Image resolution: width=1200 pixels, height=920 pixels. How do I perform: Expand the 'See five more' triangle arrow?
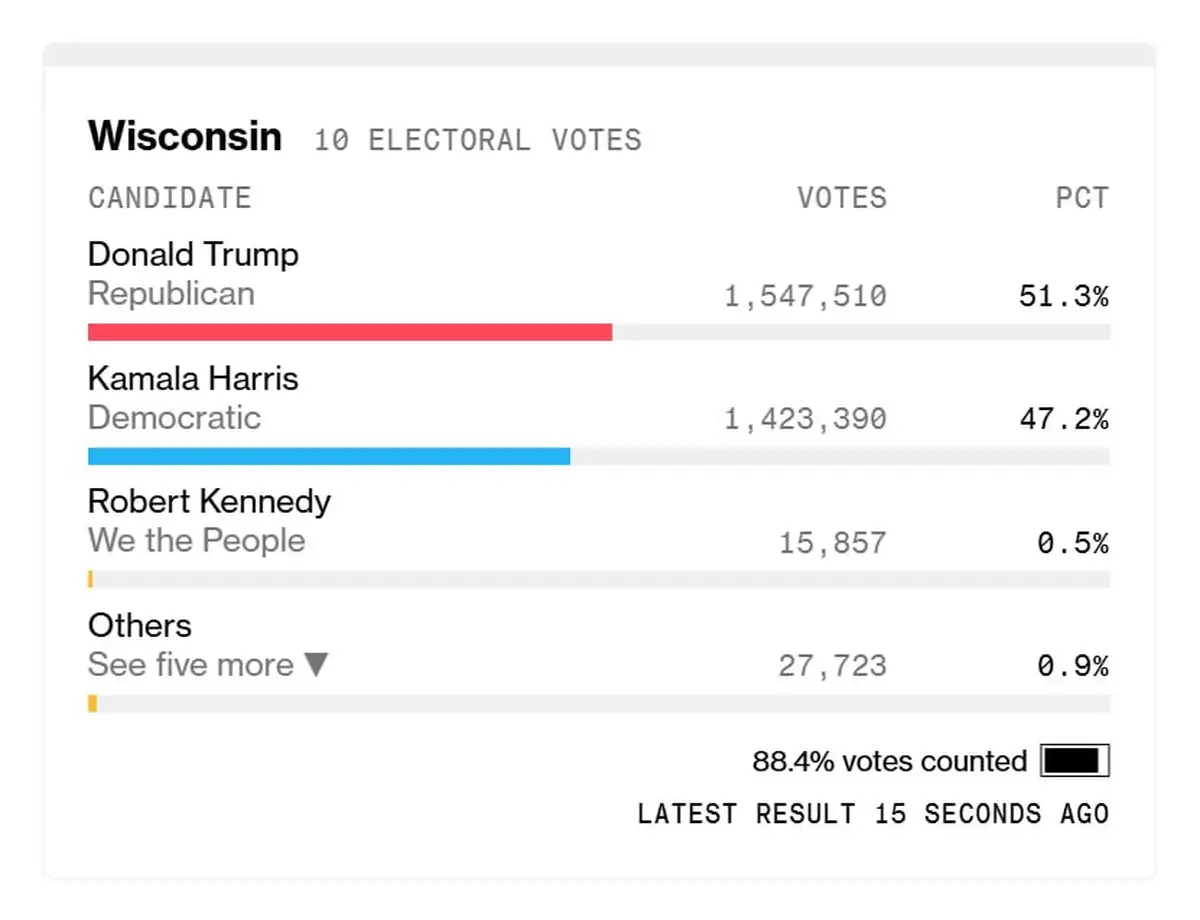[x=316, y=665]
